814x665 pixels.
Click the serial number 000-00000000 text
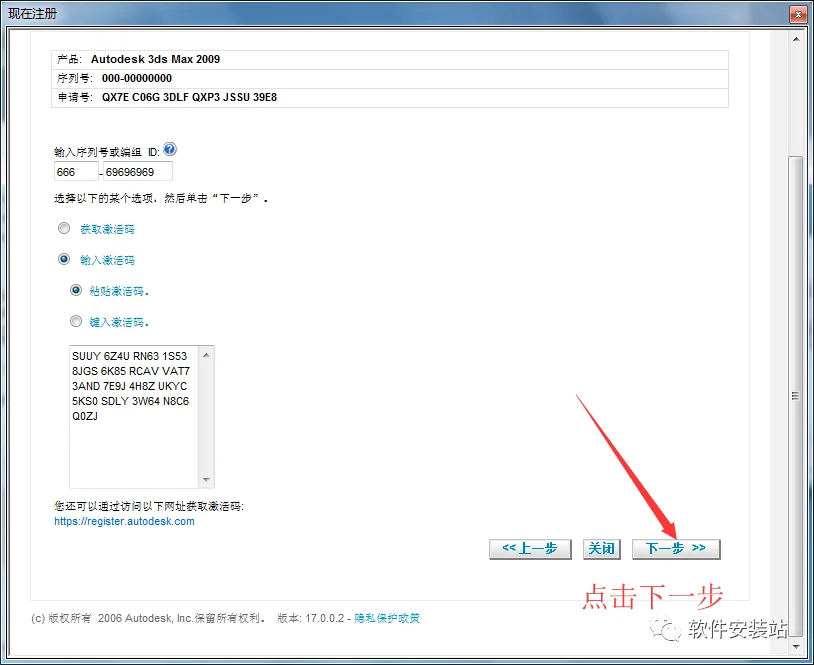[x=137, y=78]
